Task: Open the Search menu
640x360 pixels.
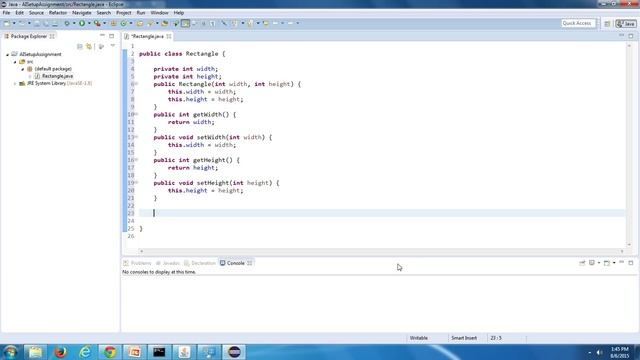Action: tap(104, 13)
